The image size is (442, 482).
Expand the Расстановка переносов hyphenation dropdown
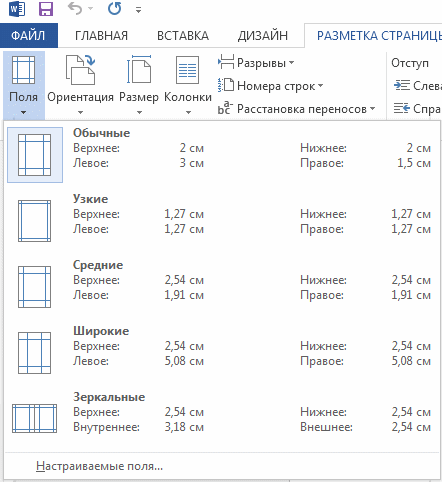296,109
